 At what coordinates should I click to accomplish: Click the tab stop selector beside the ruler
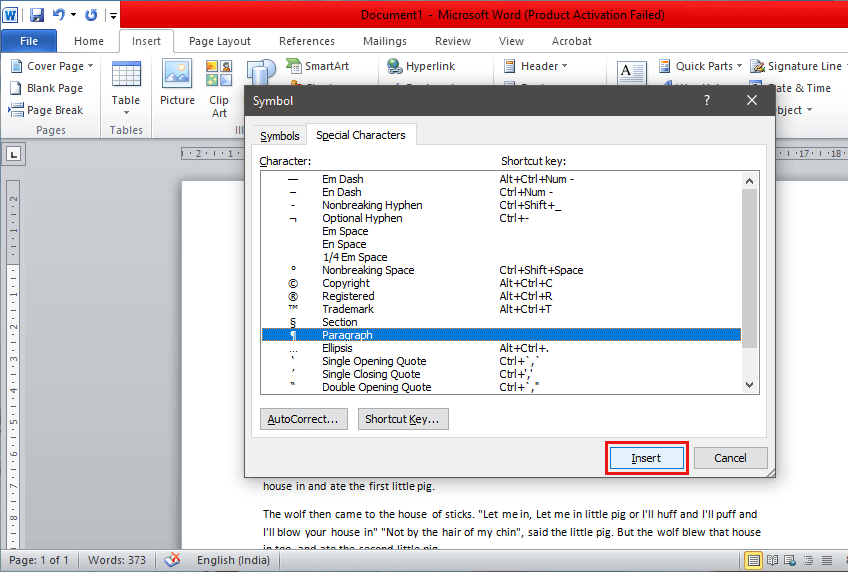coord(14,154)
